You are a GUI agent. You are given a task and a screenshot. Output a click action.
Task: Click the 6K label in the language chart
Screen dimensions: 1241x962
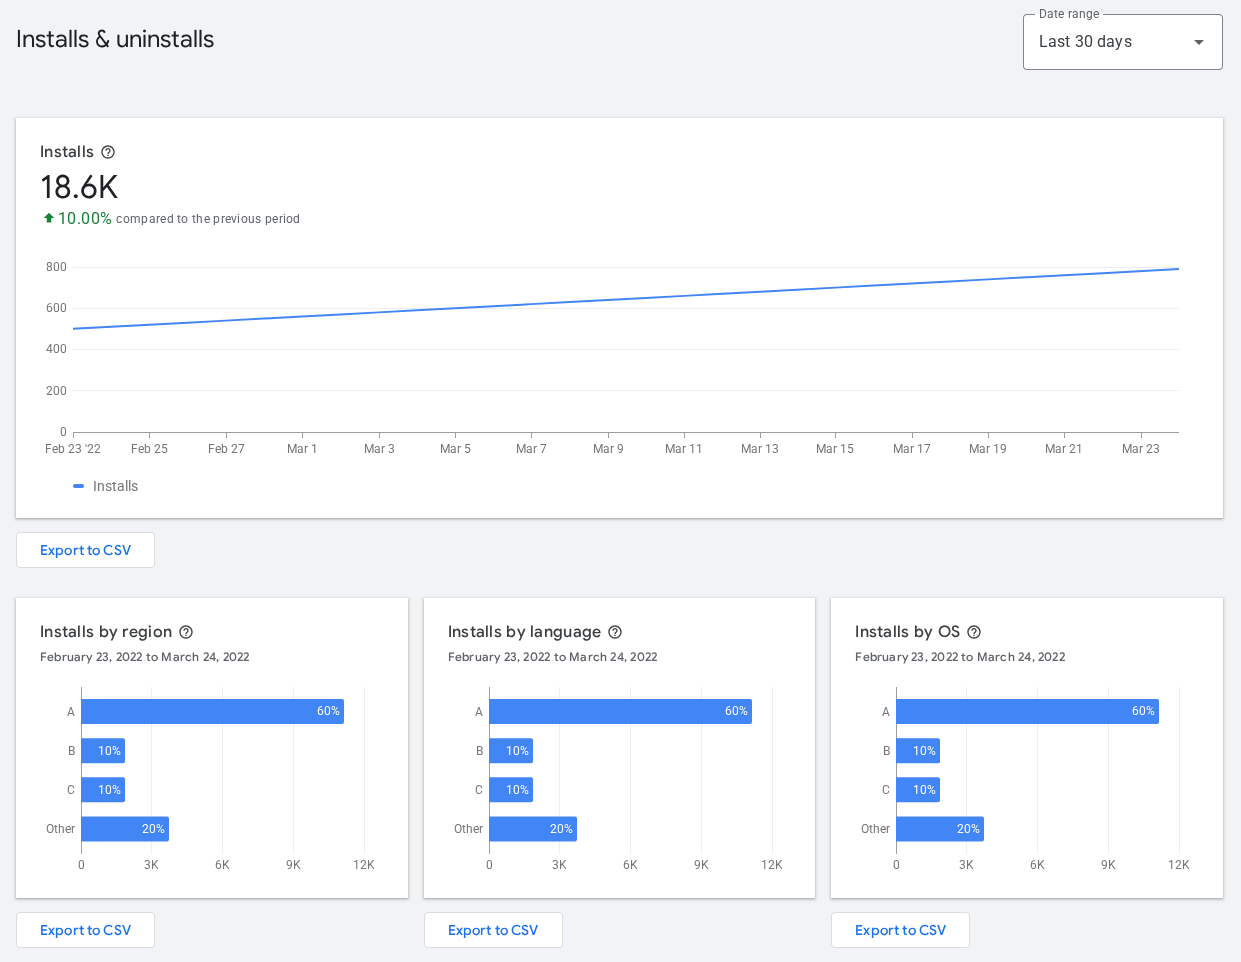coord(630,865)
